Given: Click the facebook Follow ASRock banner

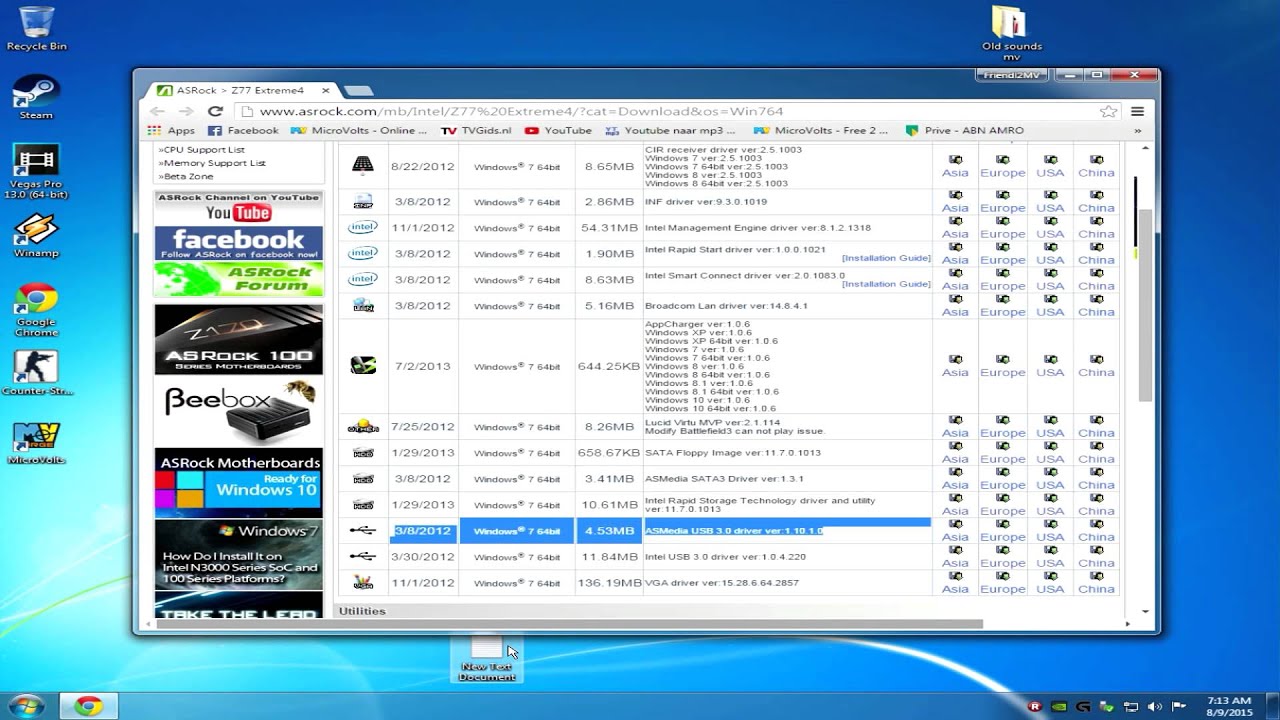Looking at the screenshot, I should tap(239, 243).
